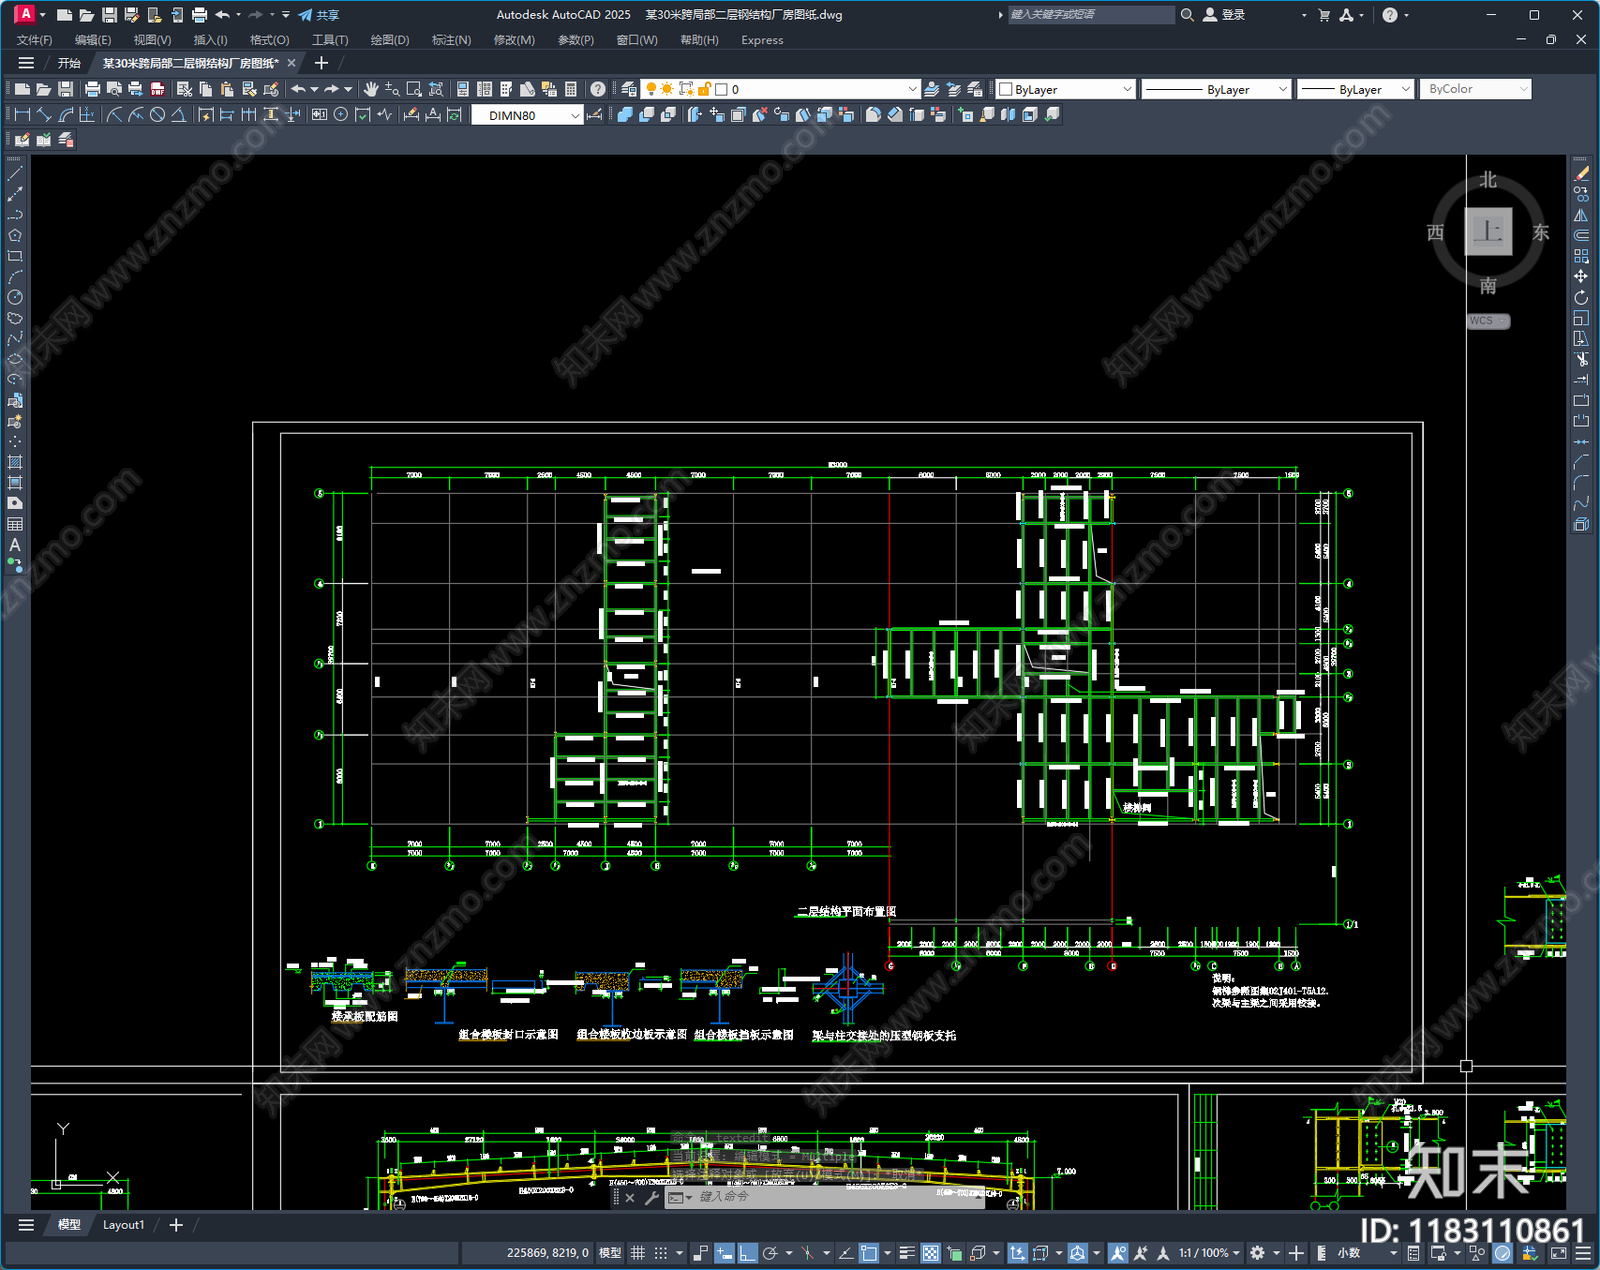Click the Pan hand tool icon
This screenshot has height=1270, width=1600.
coord(371,89)
